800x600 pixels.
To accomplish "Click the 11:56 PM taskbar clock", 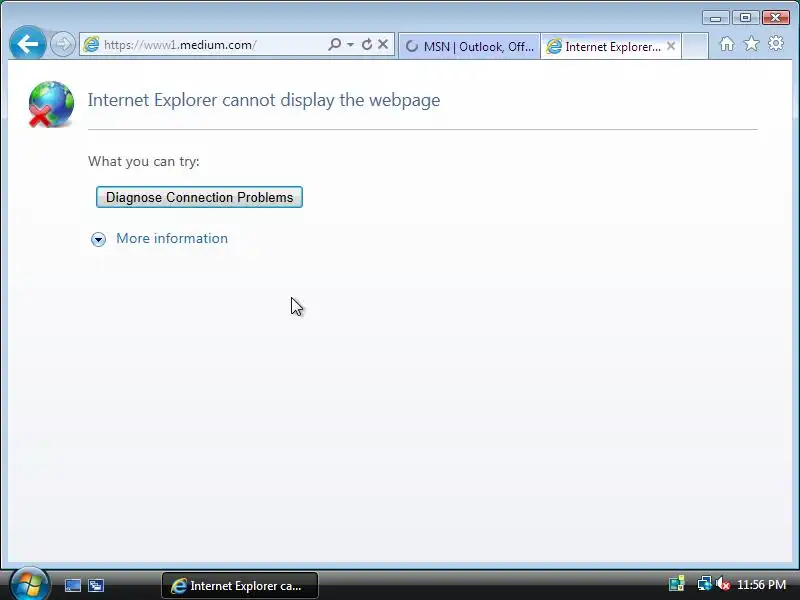I will coord(762,584).
